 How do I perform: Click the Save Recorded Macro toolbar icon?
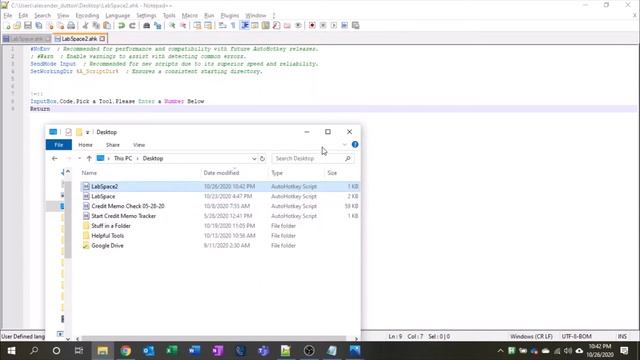[x=356, y=26]
